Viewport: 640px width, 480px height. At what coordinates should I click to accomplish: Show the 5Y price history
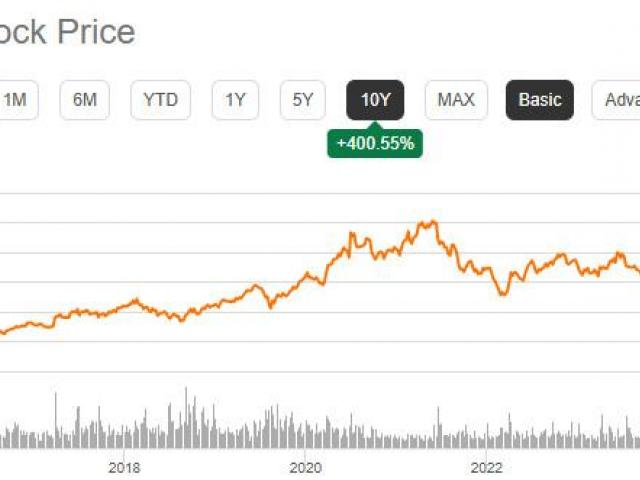tap(303, 100)
